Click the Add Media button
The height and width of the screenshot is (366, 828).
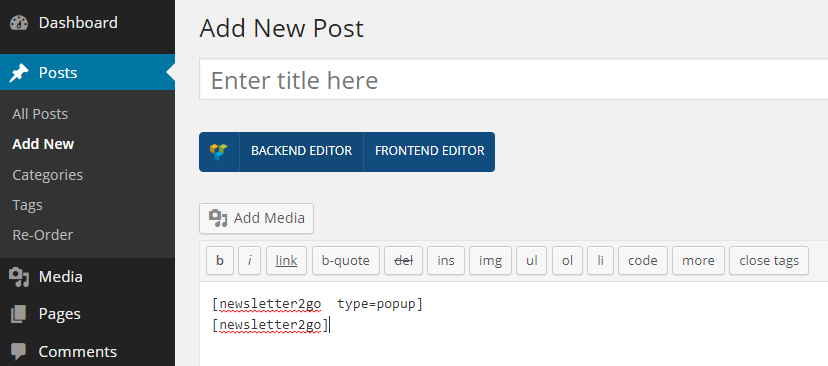click(x=256, y=218)
